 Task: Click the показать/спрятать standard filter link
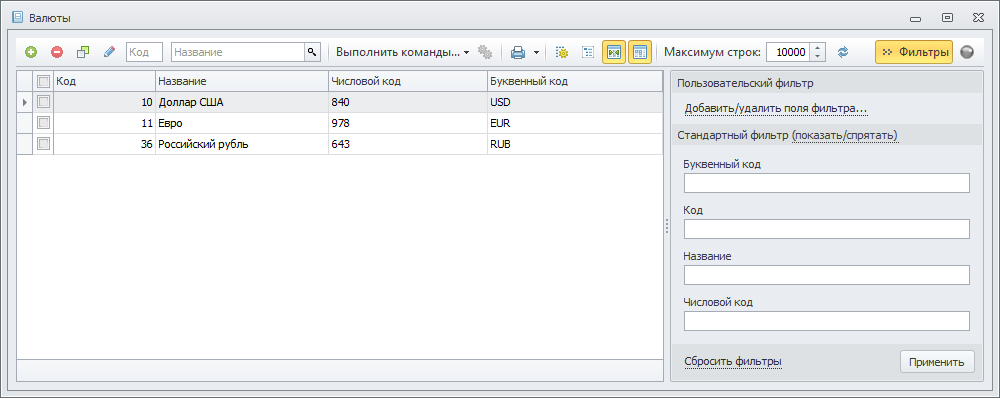point(846,135)
